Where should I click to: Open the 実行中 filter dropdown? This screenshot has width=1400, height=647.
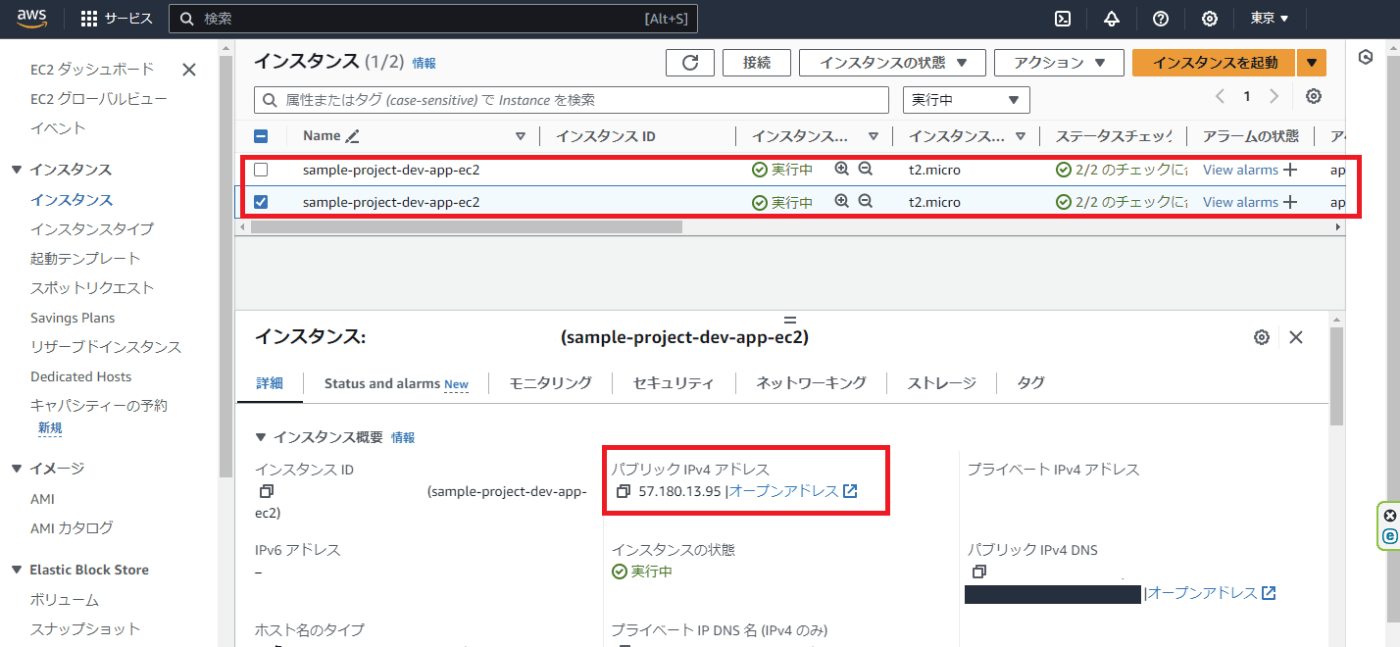[x=966, y=99]
